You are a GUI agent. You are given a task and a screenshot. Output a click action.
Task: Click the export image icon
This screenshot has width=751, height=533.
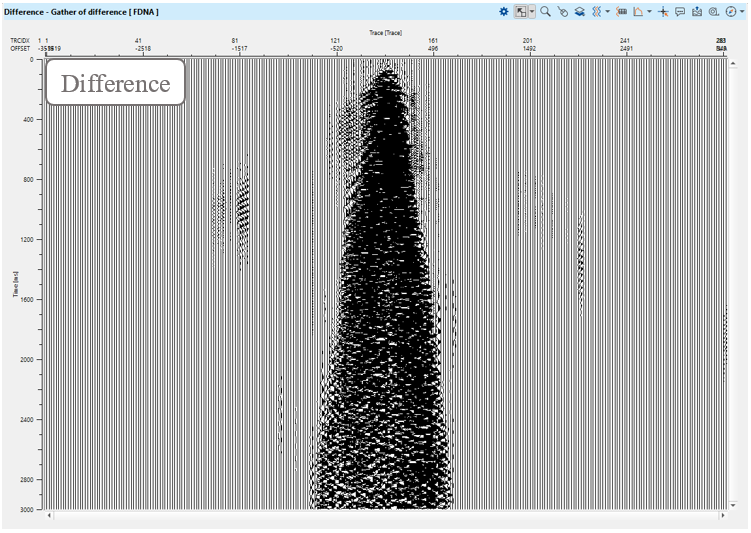click(x=697, y=11)
